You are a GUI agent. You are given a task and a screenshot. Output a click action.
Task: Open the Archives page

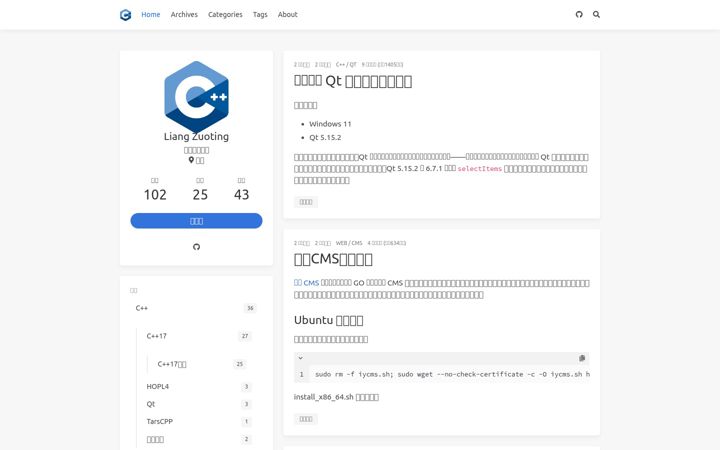click(x=184, y=15)
